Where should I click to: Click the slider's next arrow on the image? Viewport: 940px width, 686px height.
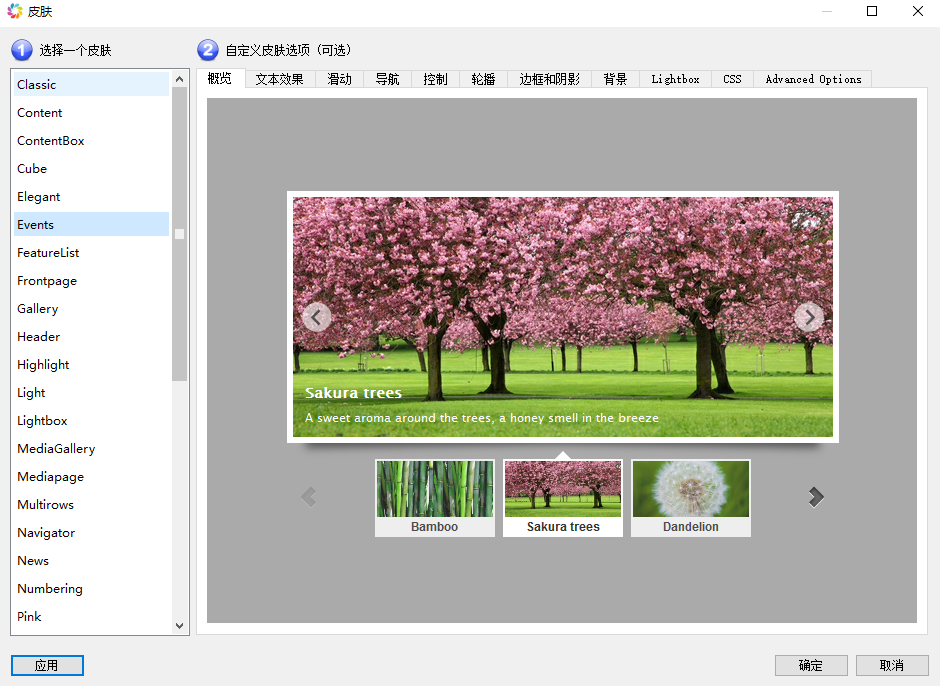[x=808, y=318]
